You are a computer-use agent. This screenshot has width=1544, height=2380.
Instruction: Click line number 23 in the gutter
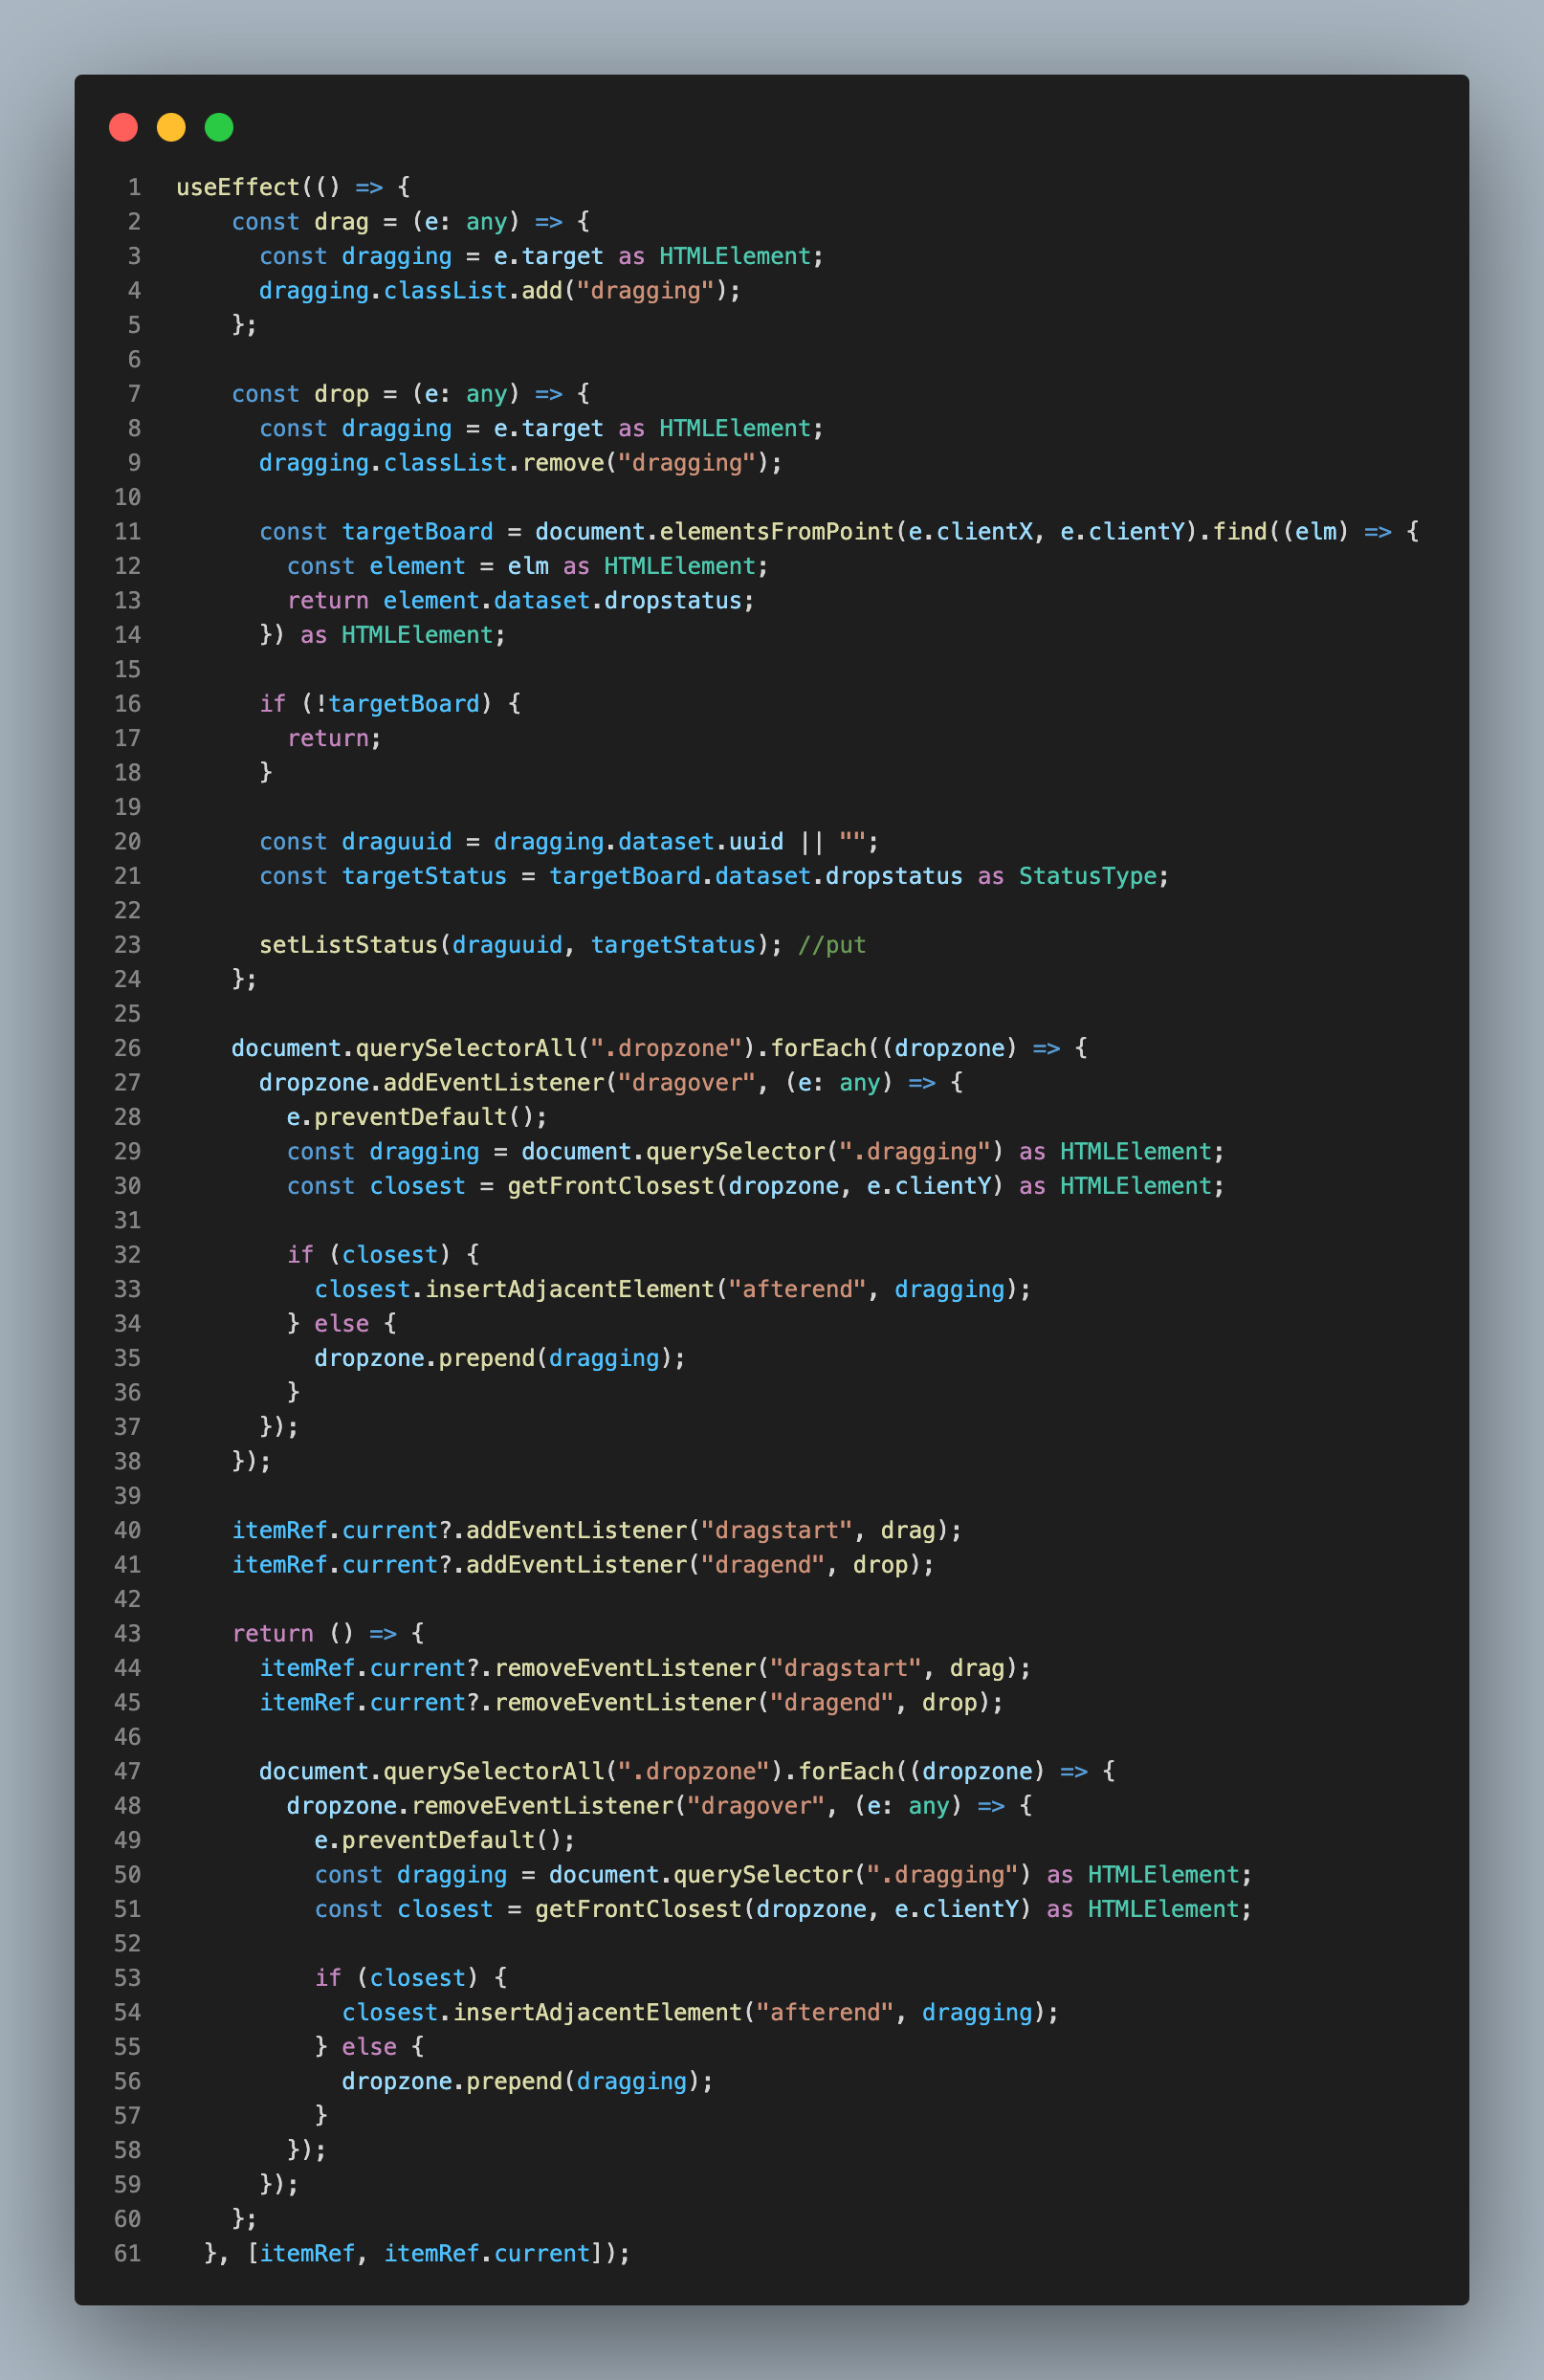tap(127, 944)
